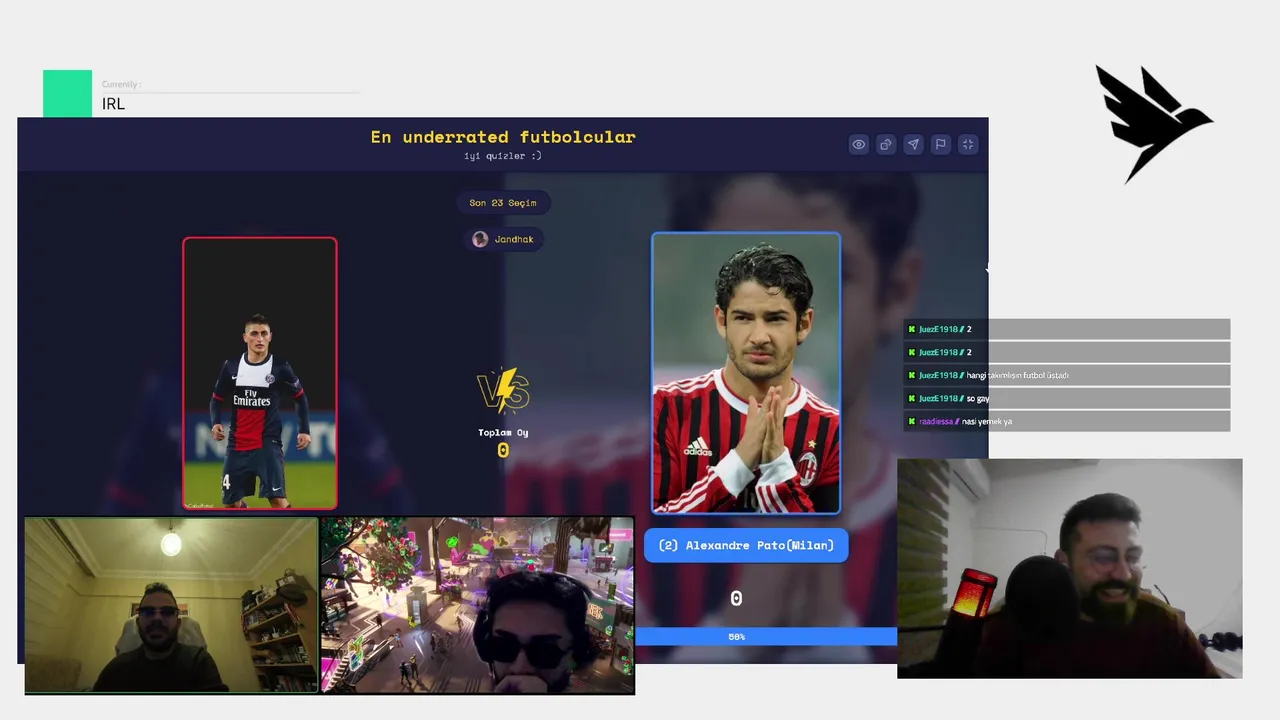Click the colorful game scene webcam feed
The width and height of the screenshot is (1280, 720).
pos(477,605)
